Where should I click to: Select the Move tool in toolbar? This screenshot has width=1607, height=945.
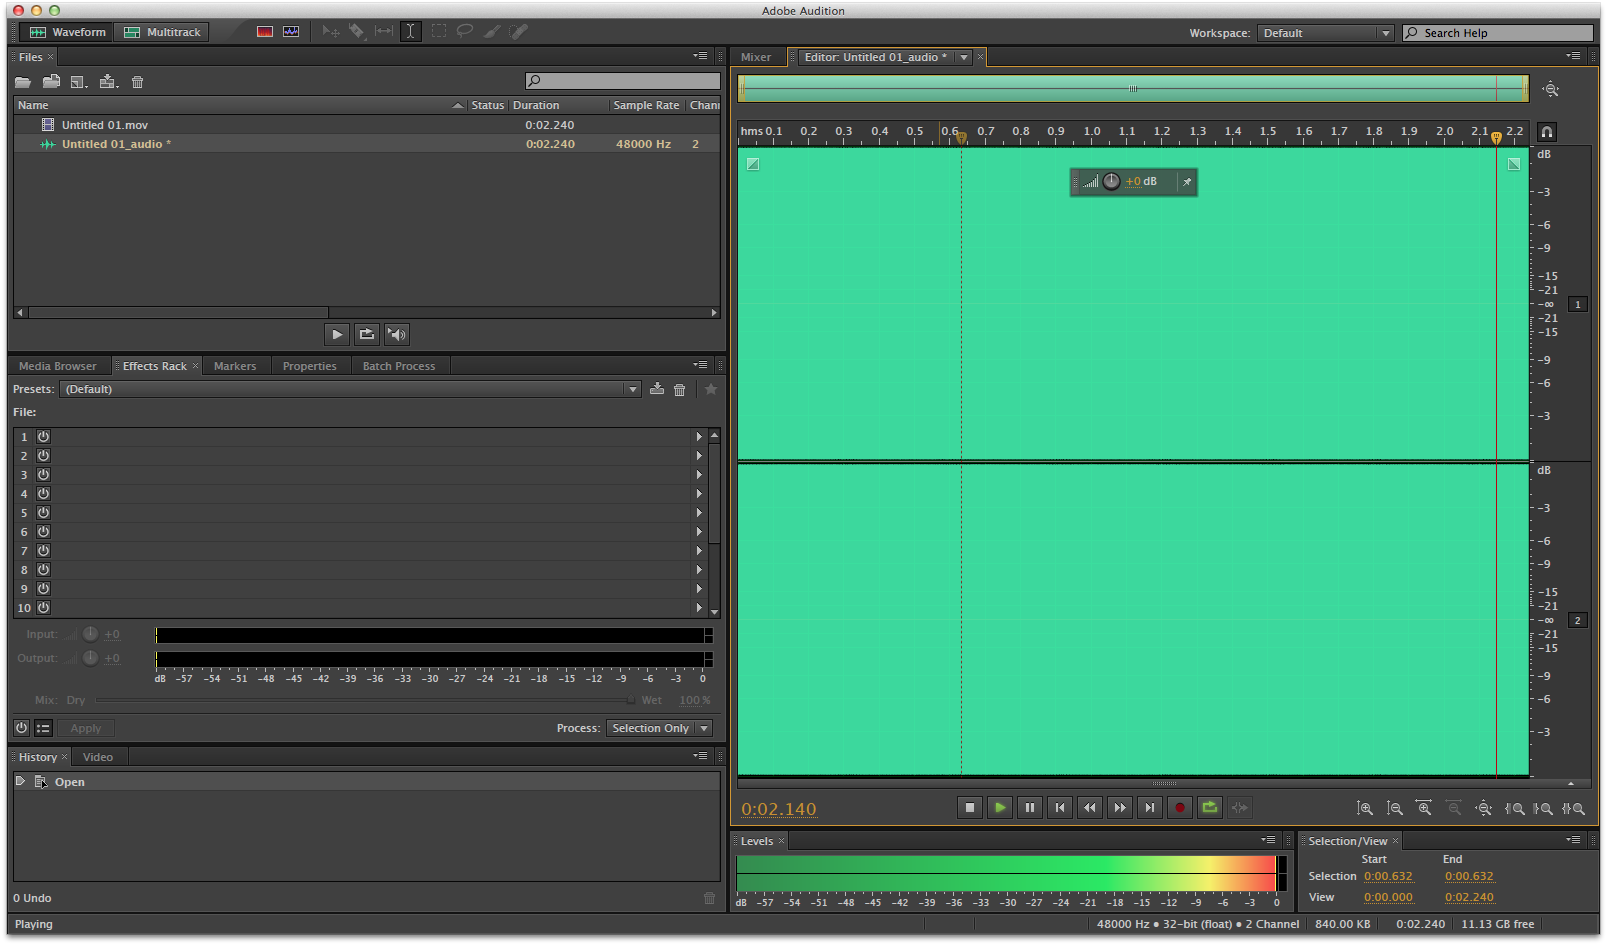(x=330, y=31)
